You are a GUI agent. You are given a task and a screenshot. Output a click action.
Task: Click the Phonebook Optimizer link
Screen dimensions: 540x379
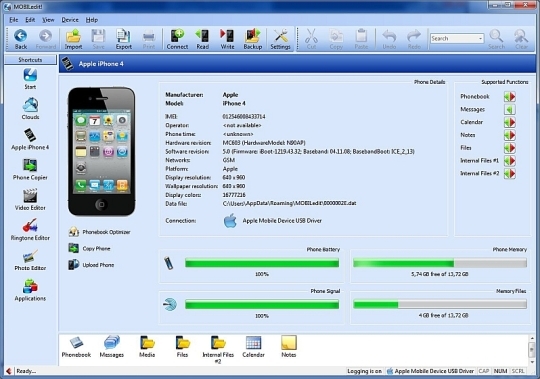pyautogui.click(x=106, y=232)
